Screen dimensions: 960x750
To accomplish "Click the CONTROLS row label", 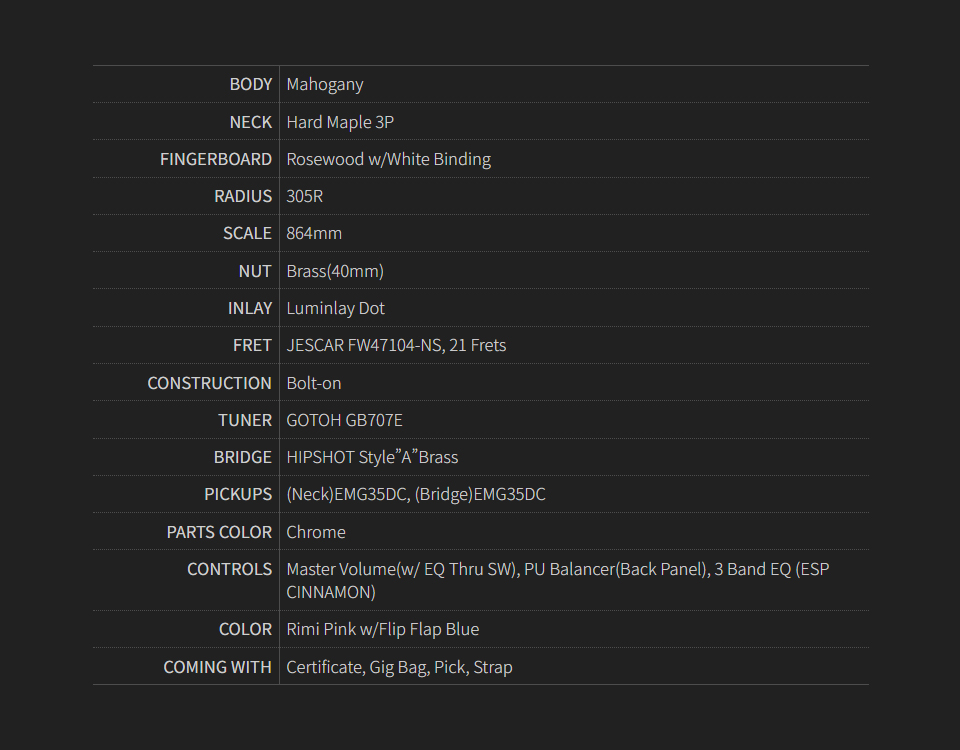I will [x=229, y=569].
